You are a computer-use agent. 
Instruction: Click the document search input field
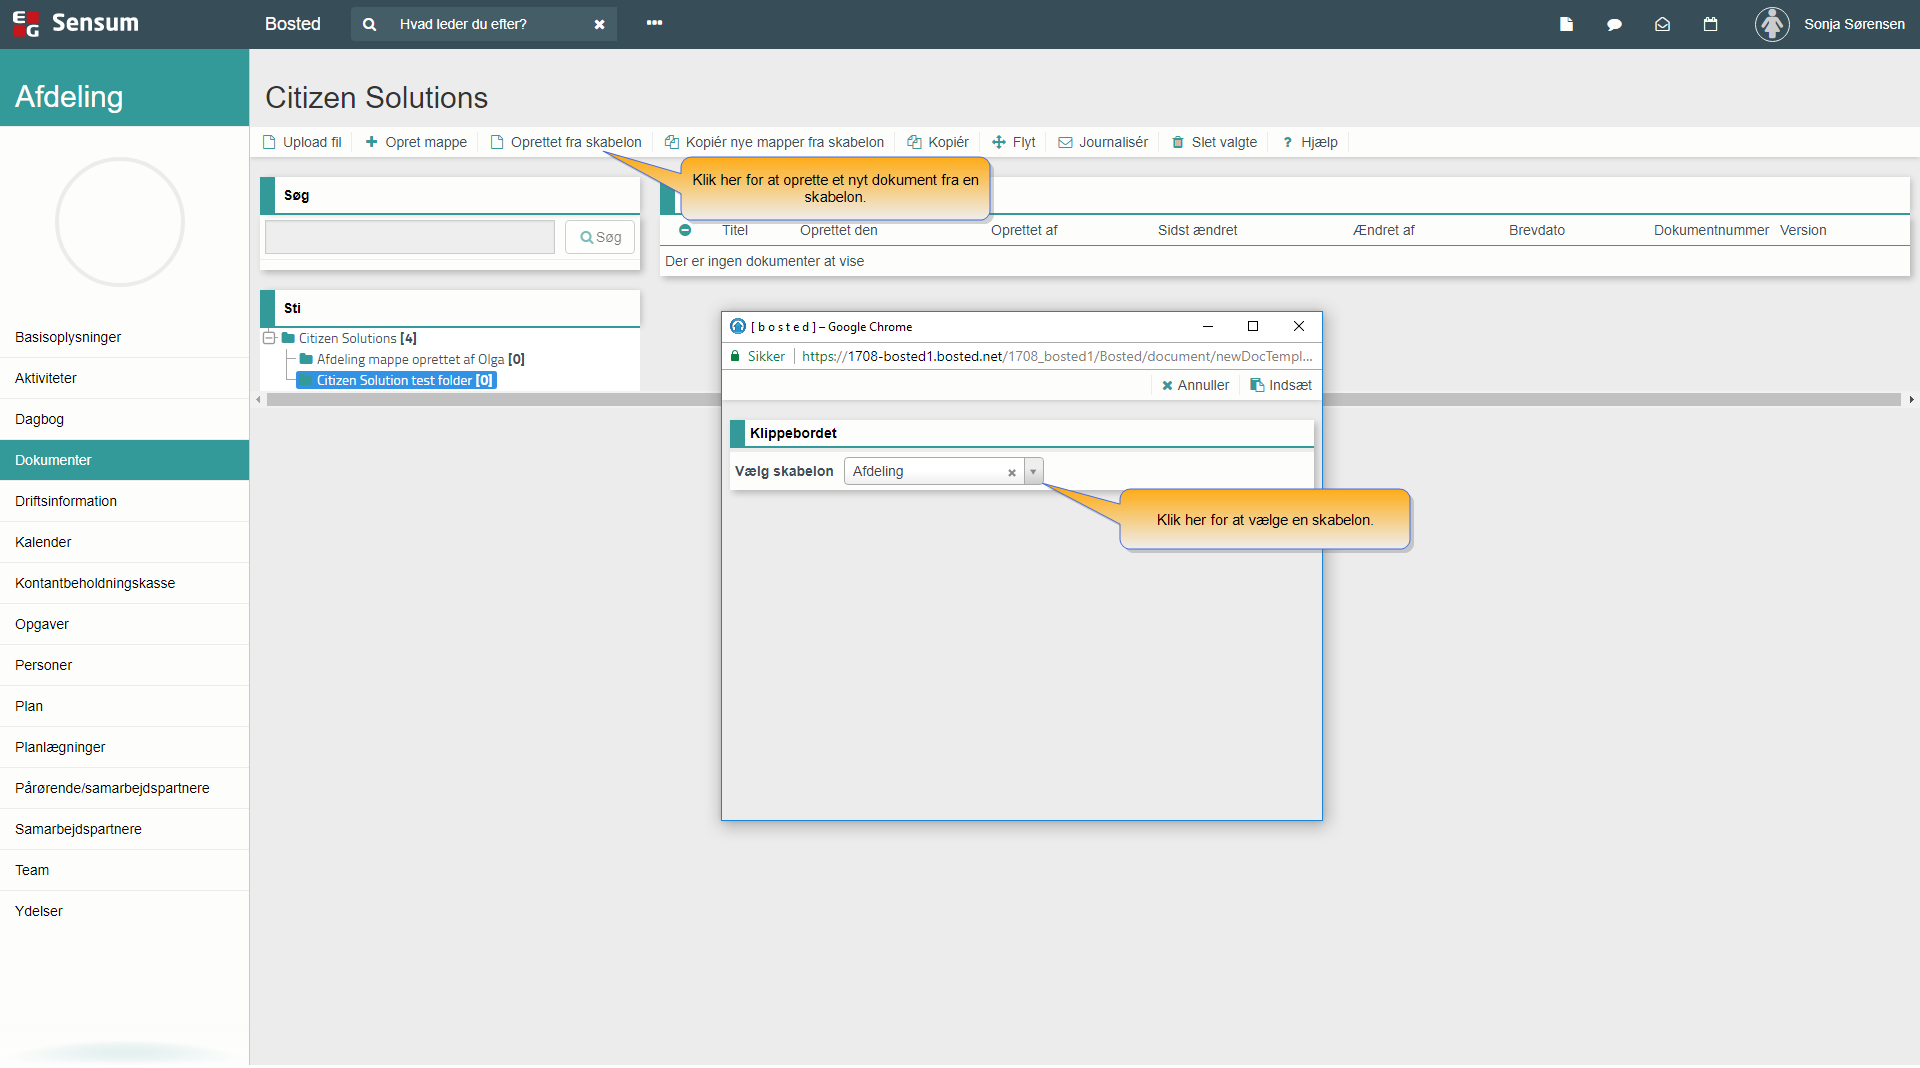point(410,237)
